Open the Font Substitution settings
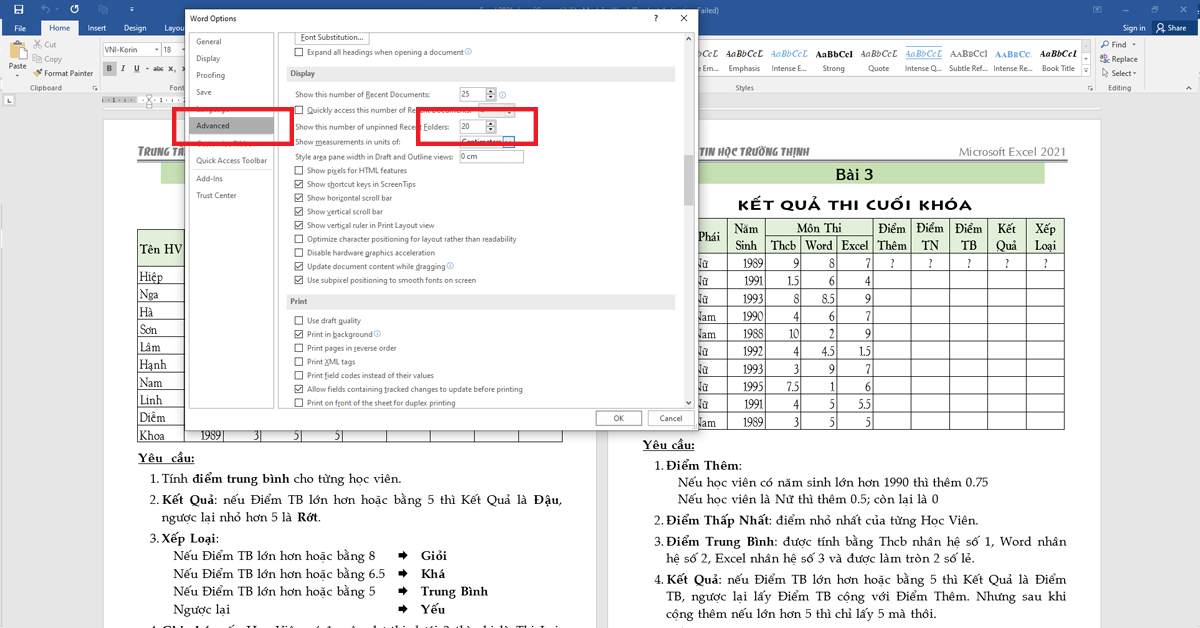Screen dimensions: 1200x628 tap(332, 37)
